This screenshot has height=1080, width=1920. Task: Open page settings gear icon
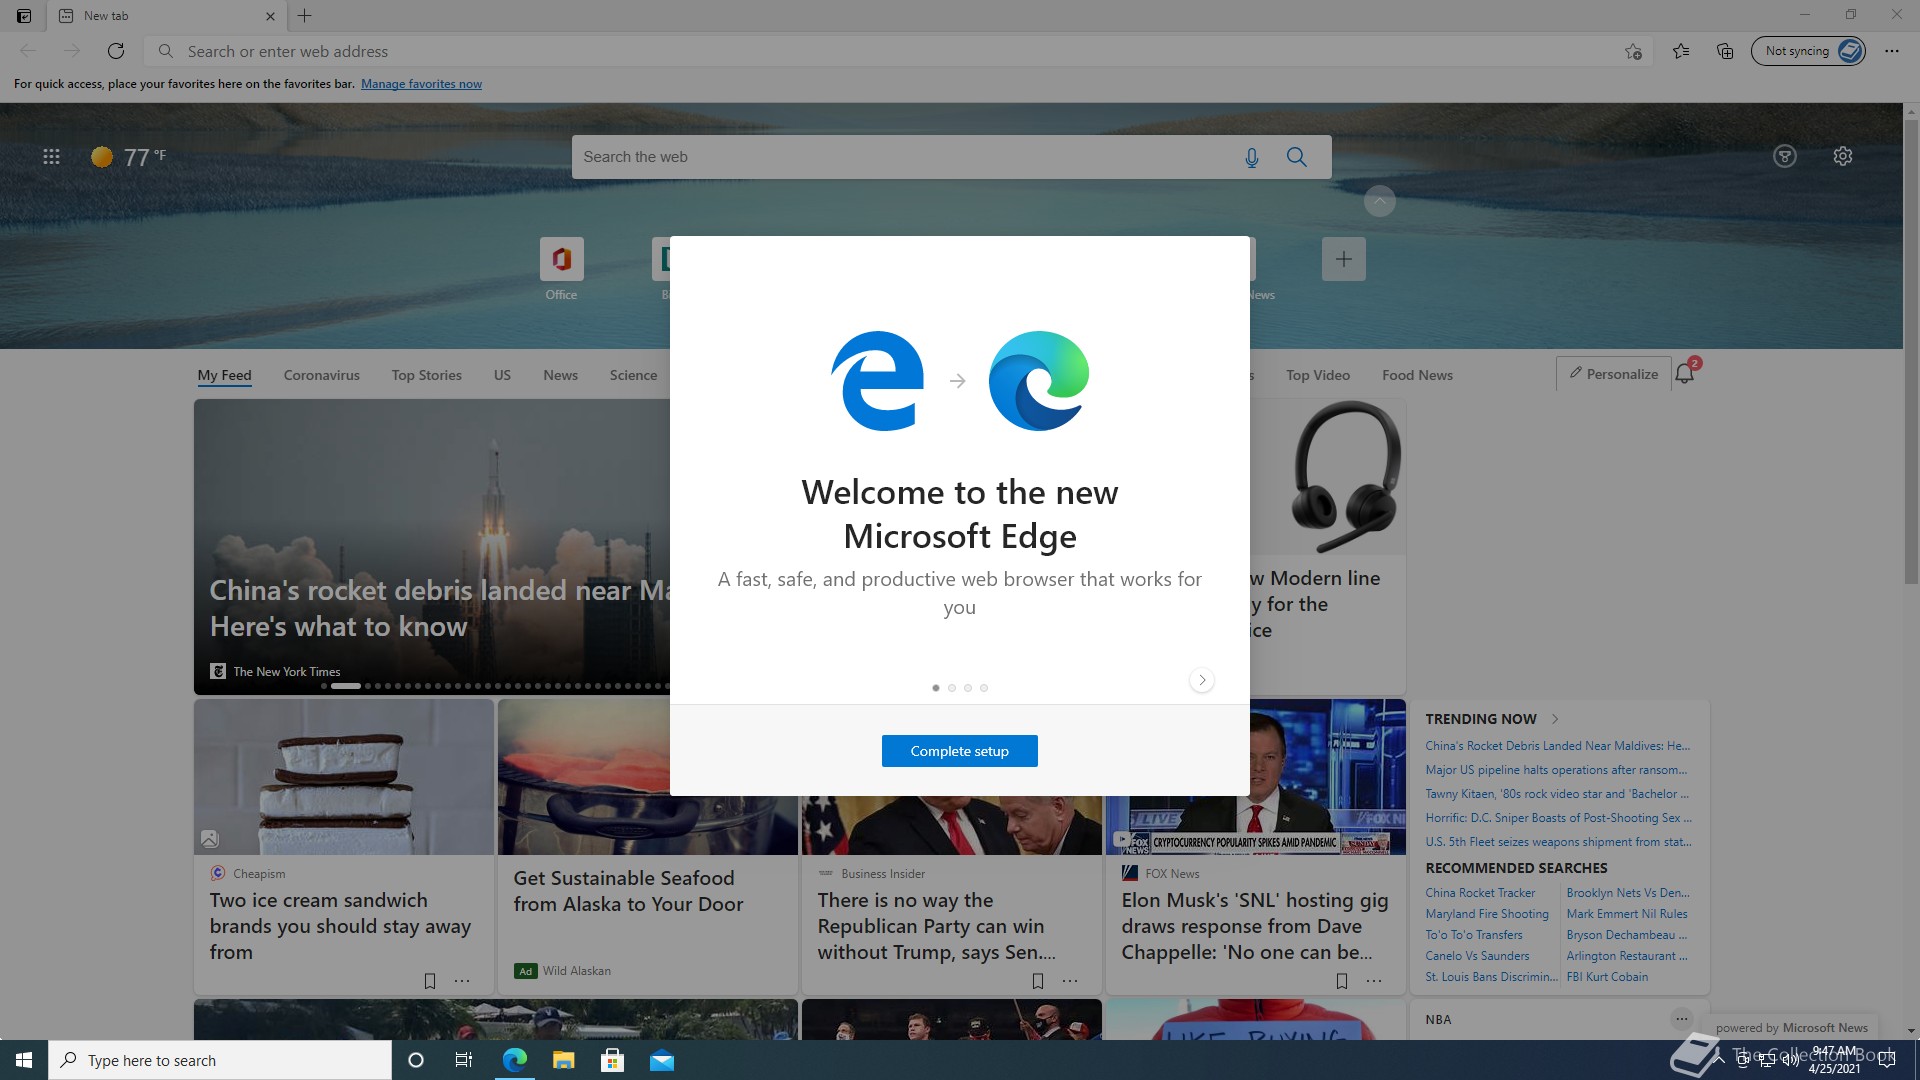[1843, 156]
